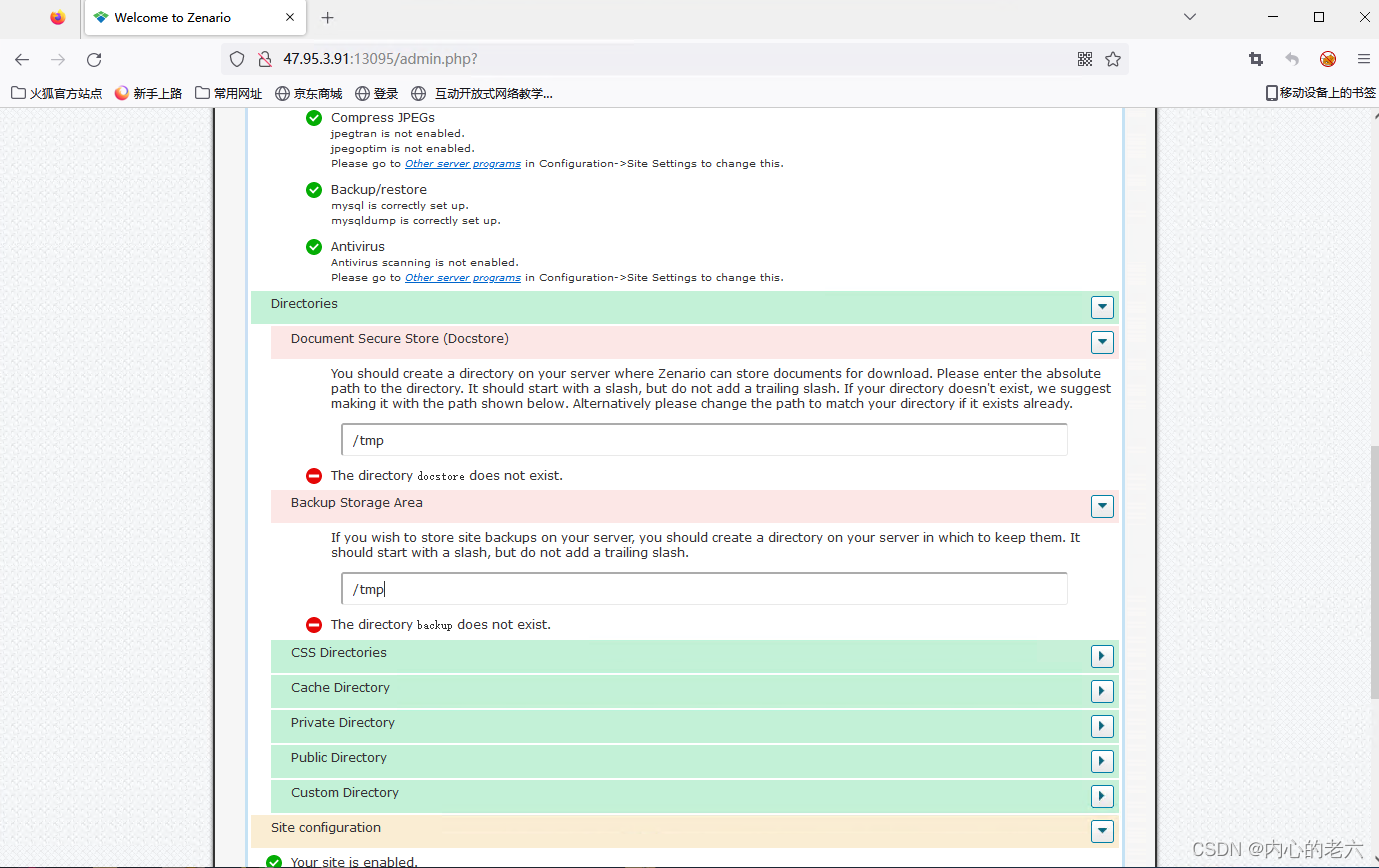Click the Document Secure Store (Docstore) header
Screen dimensions: 1379x868
694,342
